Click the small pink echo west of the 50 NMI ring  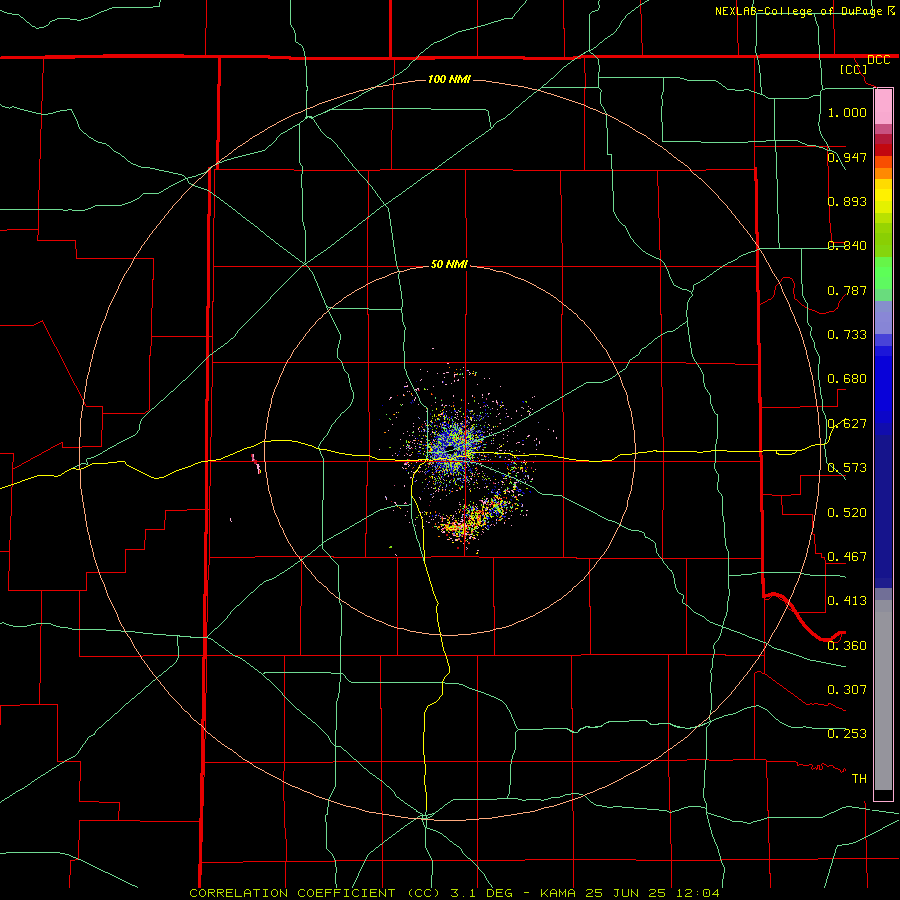(x=256, y=463)
